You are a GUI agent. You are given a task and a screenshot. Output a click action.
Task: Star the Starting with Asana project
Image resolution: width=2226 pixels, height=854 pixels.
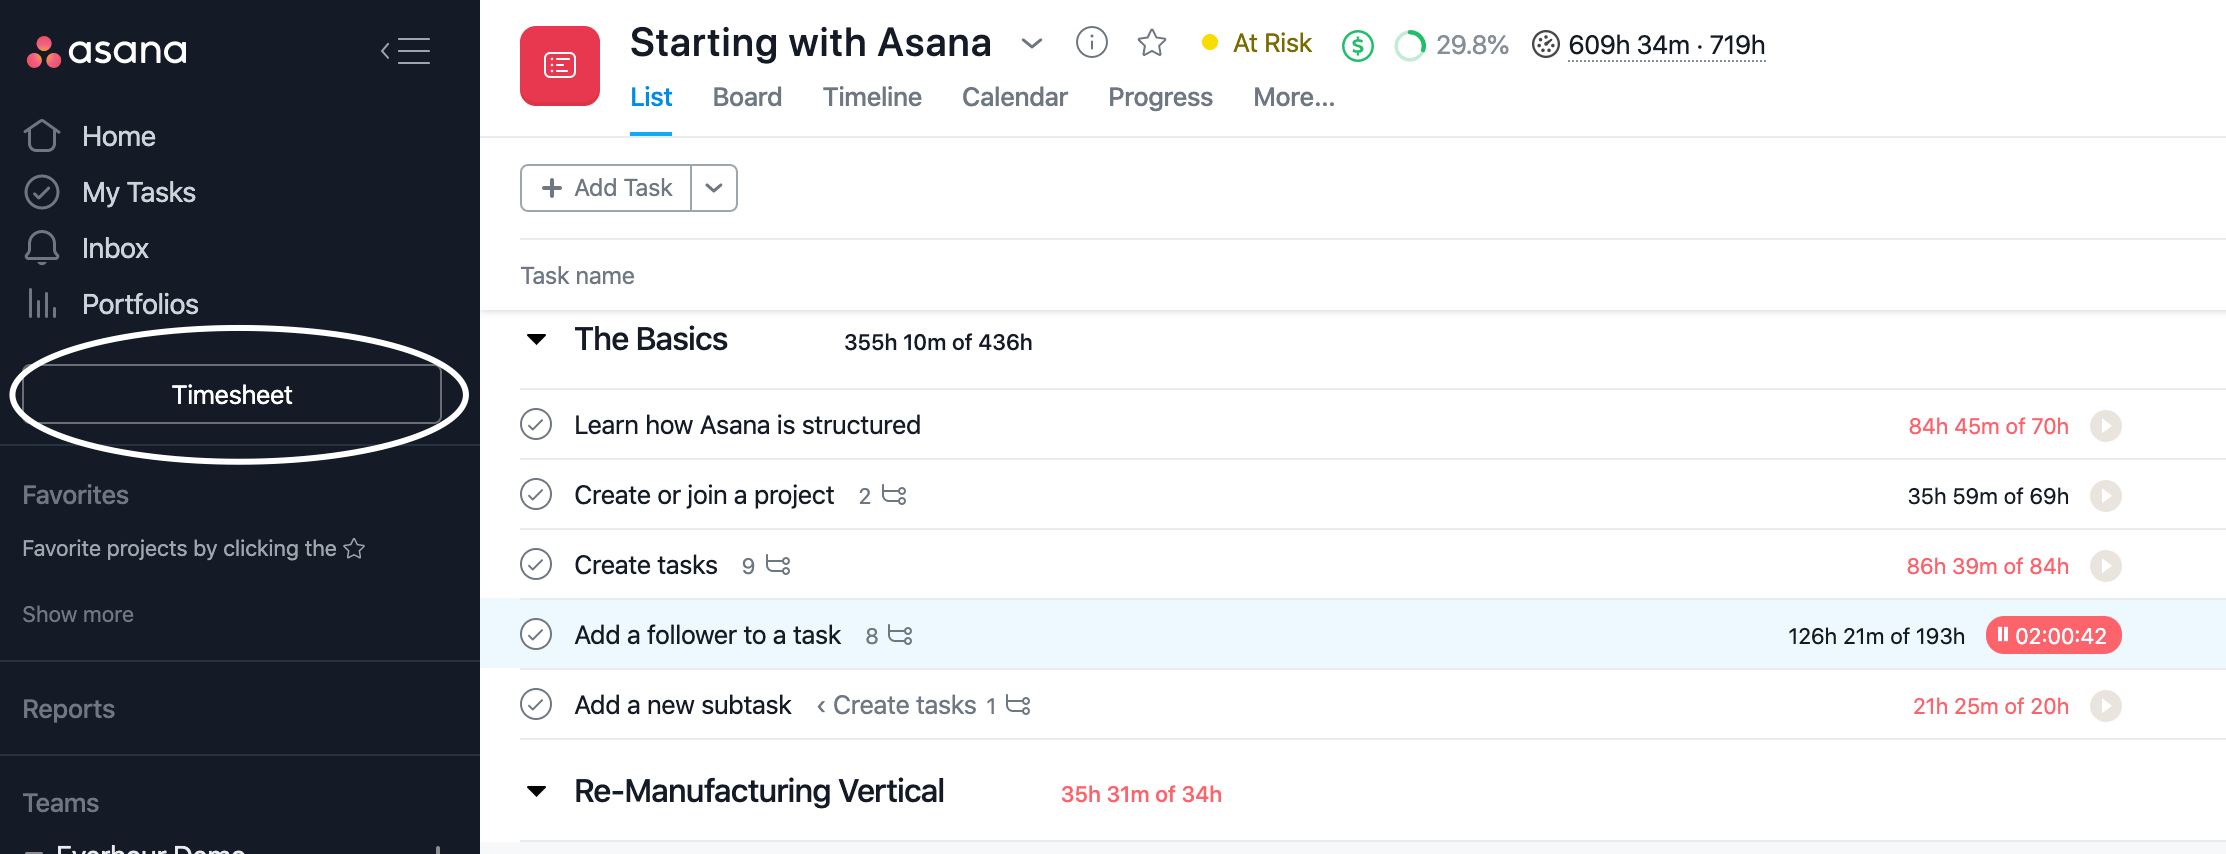[1152, 43]
